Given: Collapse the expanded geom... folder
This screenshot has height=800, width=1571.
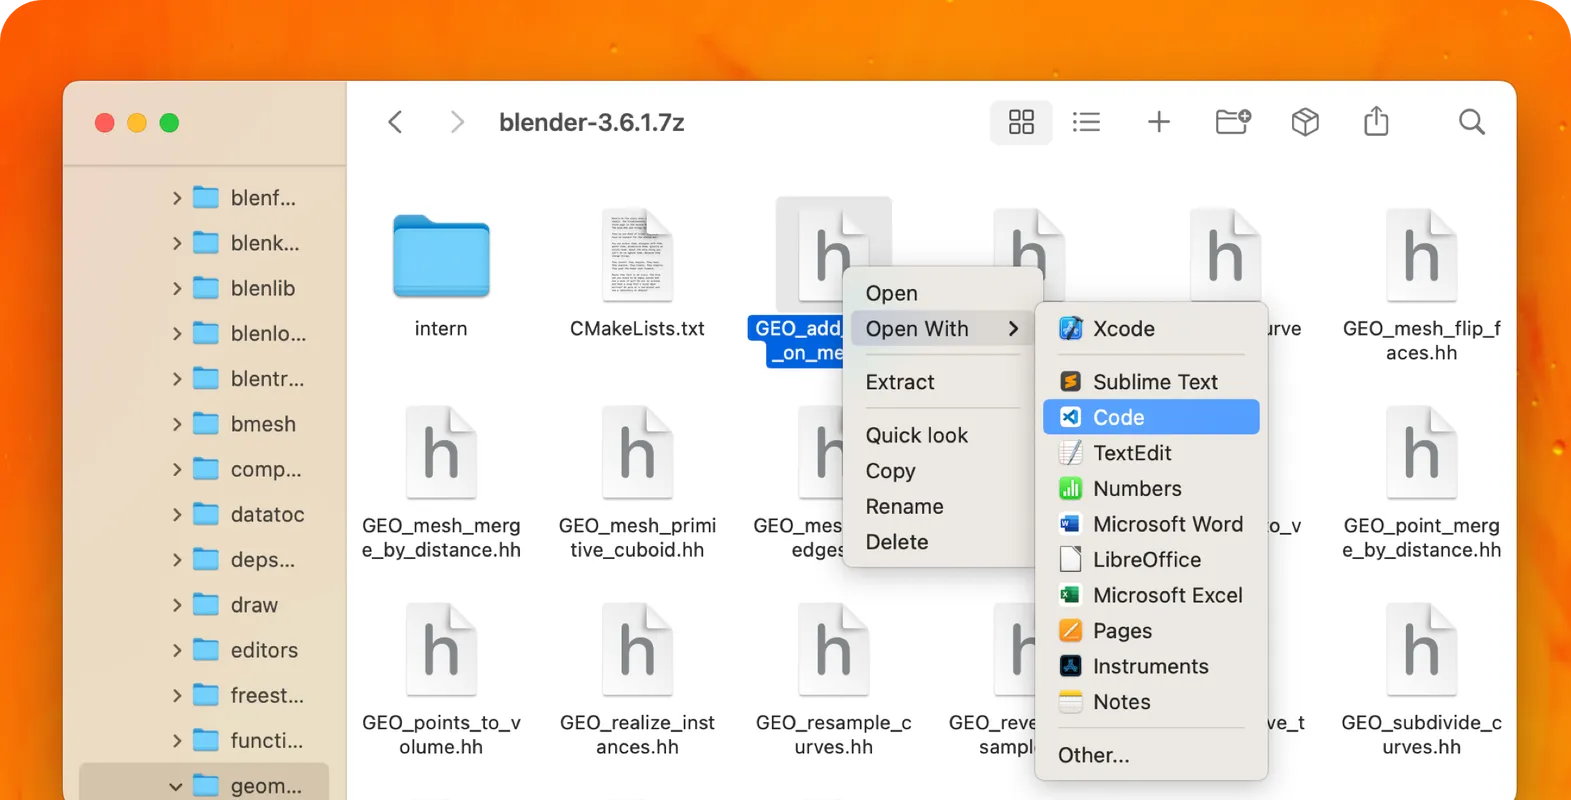Looking at the screenshot, I should pos(176,786).
